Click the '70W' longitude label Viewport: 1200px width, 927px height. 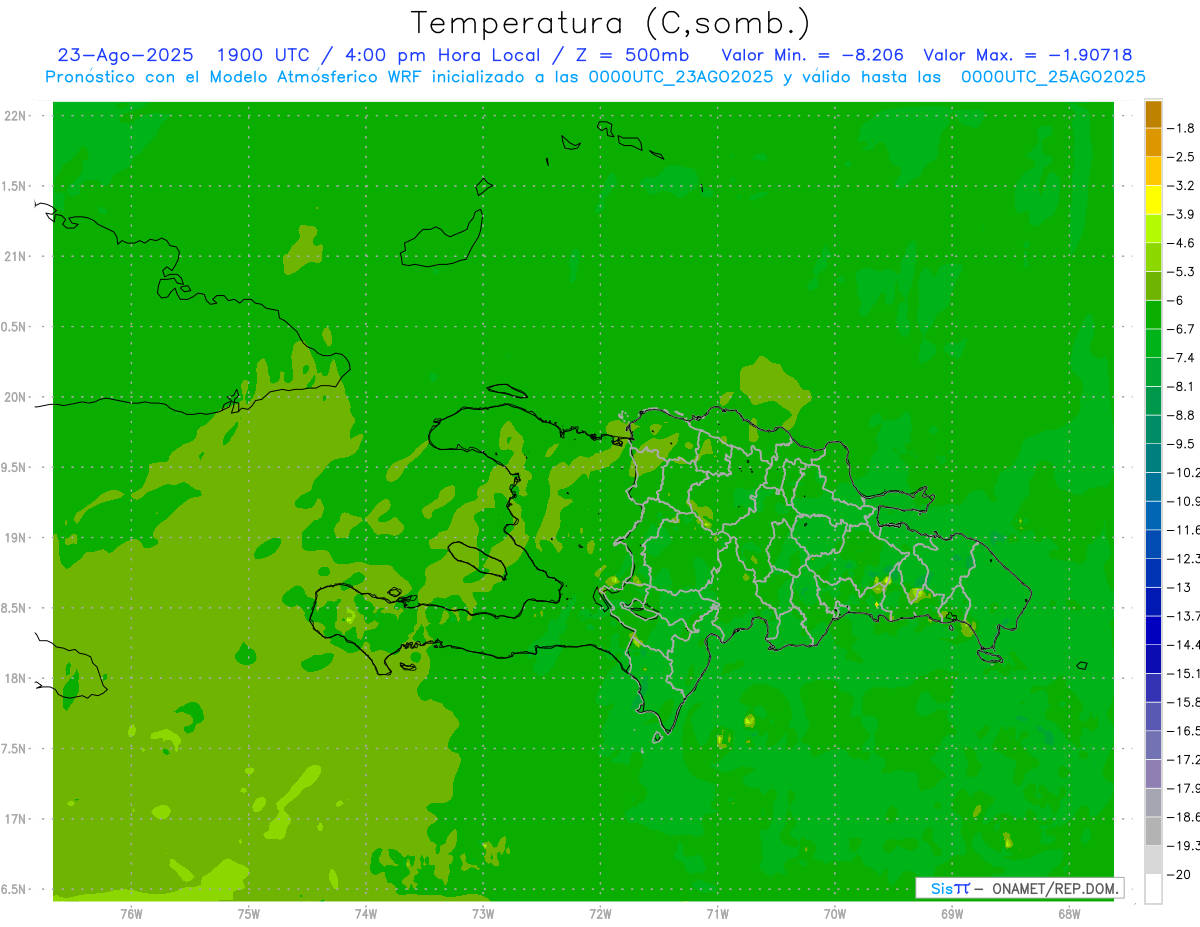834,914
